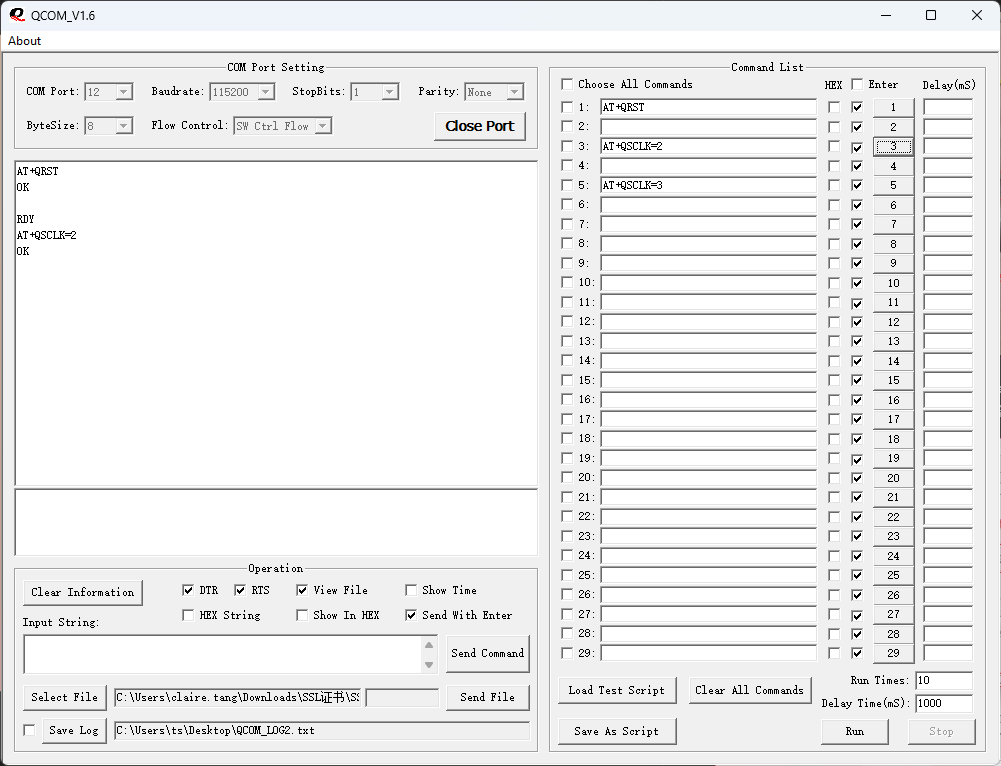Viewport: 1001px width, 766px height.
Task: Click the Clear Information button
Action: [x=82, y=592]
